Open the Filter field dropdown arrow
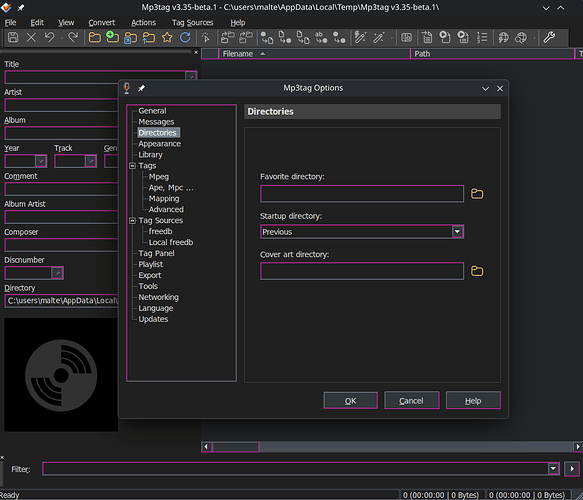 [553, 469]
